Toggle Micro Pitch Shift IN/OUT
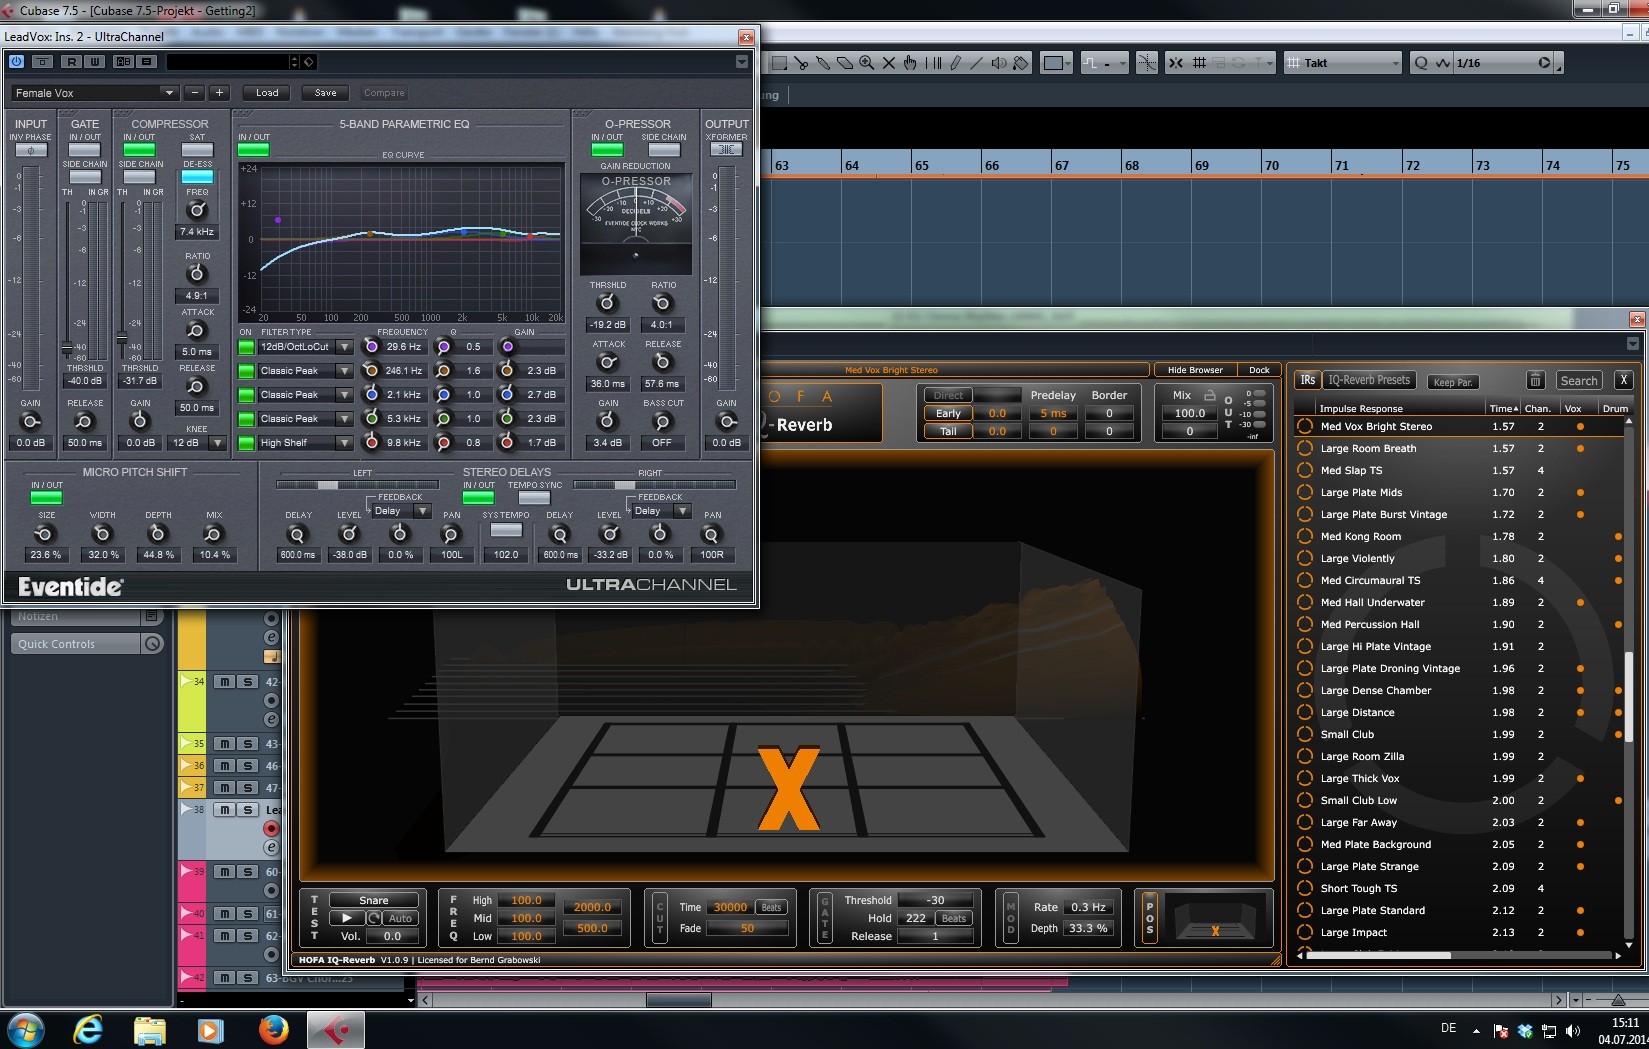This screenshot has width=1649, height=1049. click(46, 497)
